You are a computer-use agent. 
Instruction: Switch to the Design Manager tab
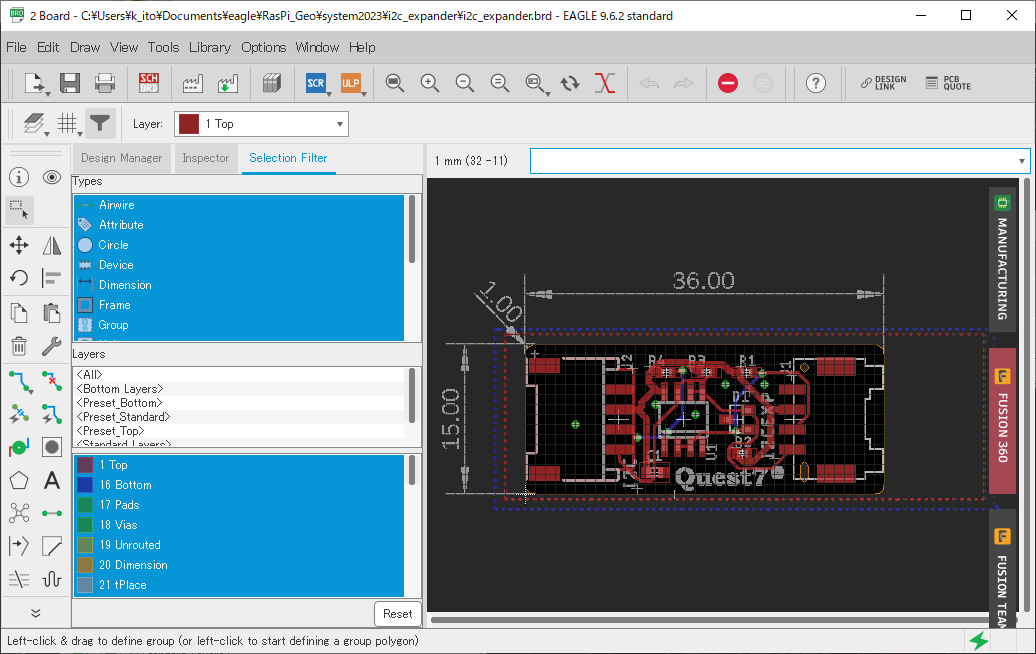coord(122,159)
